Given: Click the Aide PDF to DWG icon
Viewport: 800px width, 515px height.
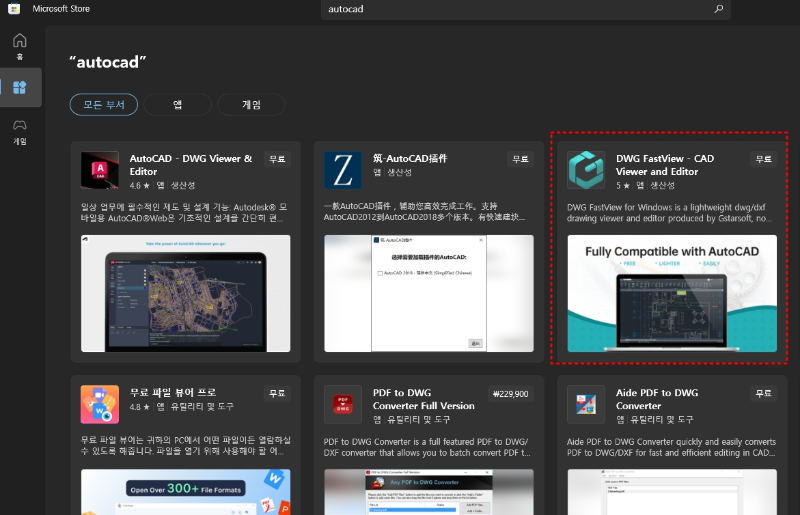Looking at the screenshot, I should tap(586, 404).
